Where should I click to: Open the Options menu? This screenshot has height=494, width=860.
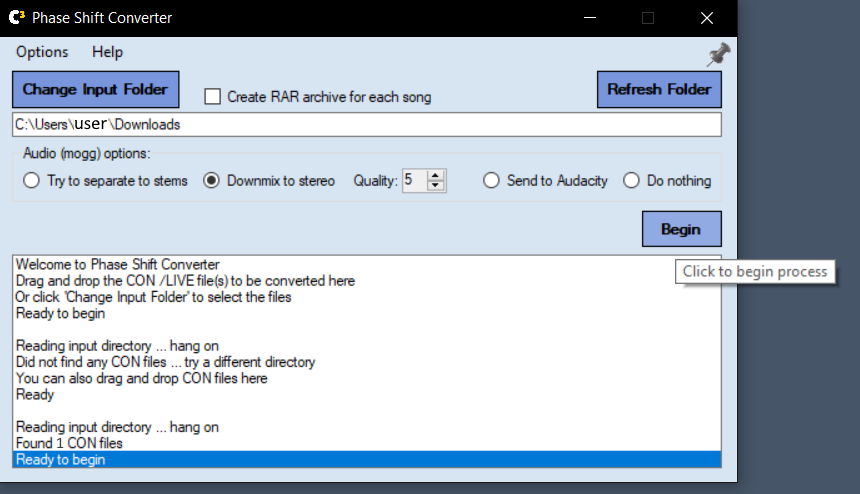pyautogui.click(x=42, y=52)
